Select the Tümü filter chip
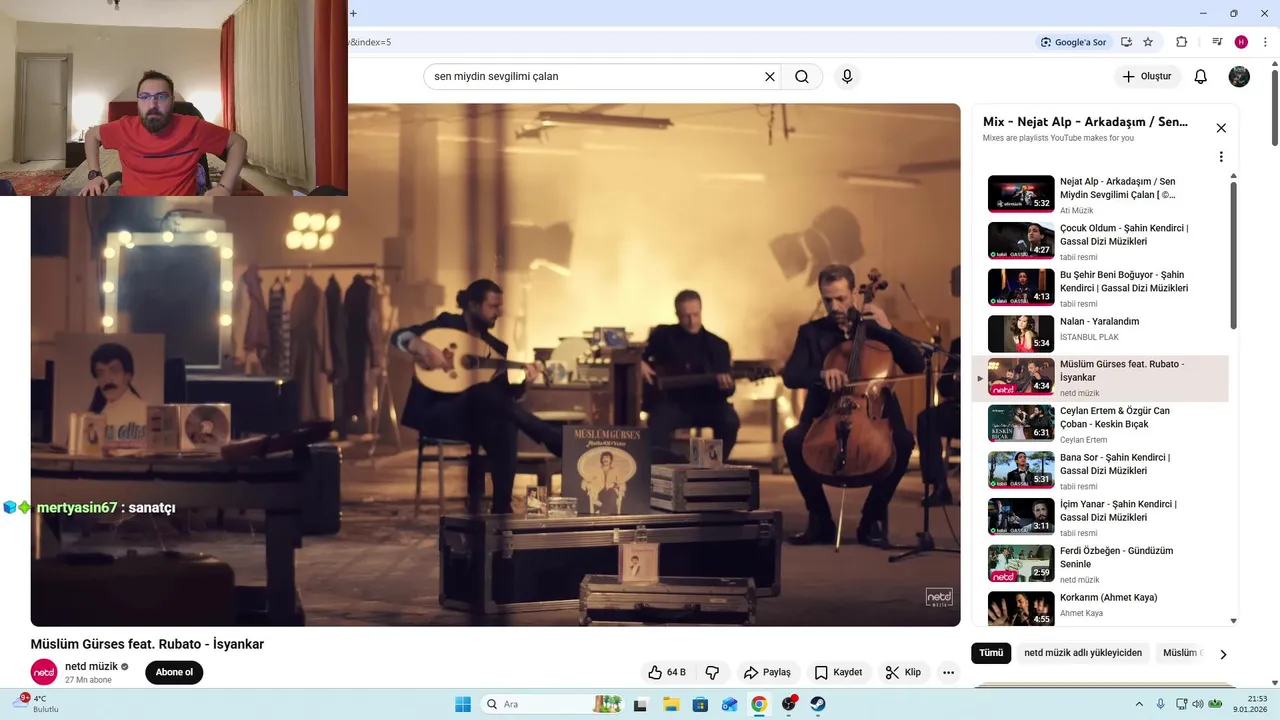1280x720 pixels. [991, 653]
